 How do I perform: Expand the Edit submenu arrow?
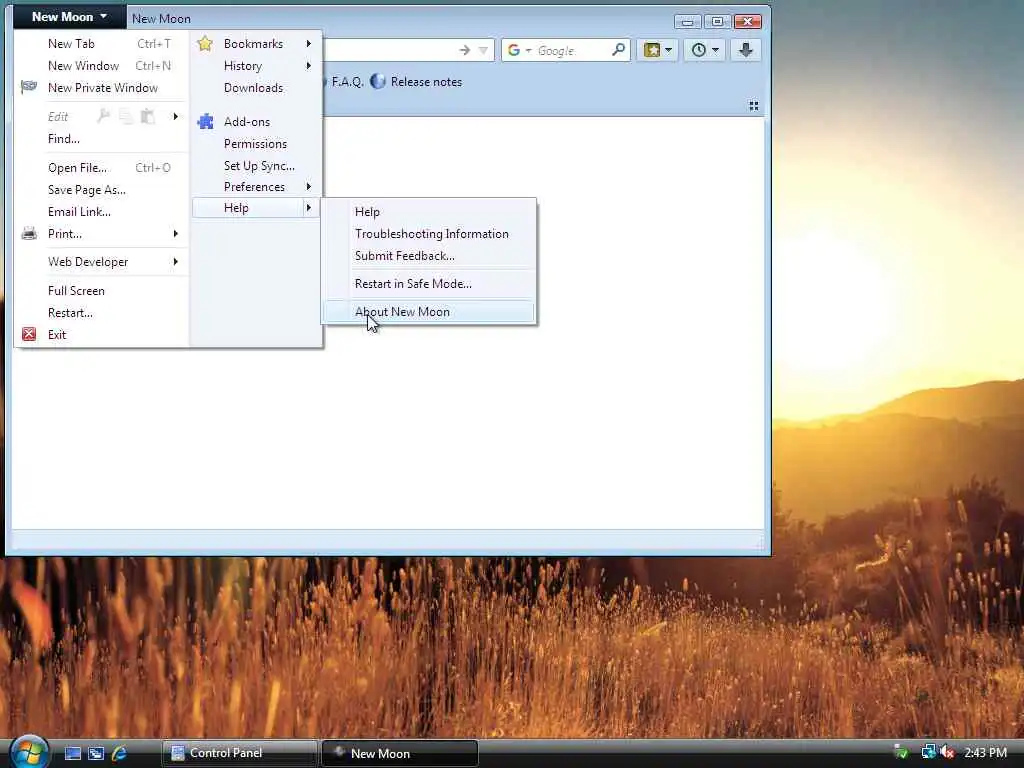click(x=175, y=116)
